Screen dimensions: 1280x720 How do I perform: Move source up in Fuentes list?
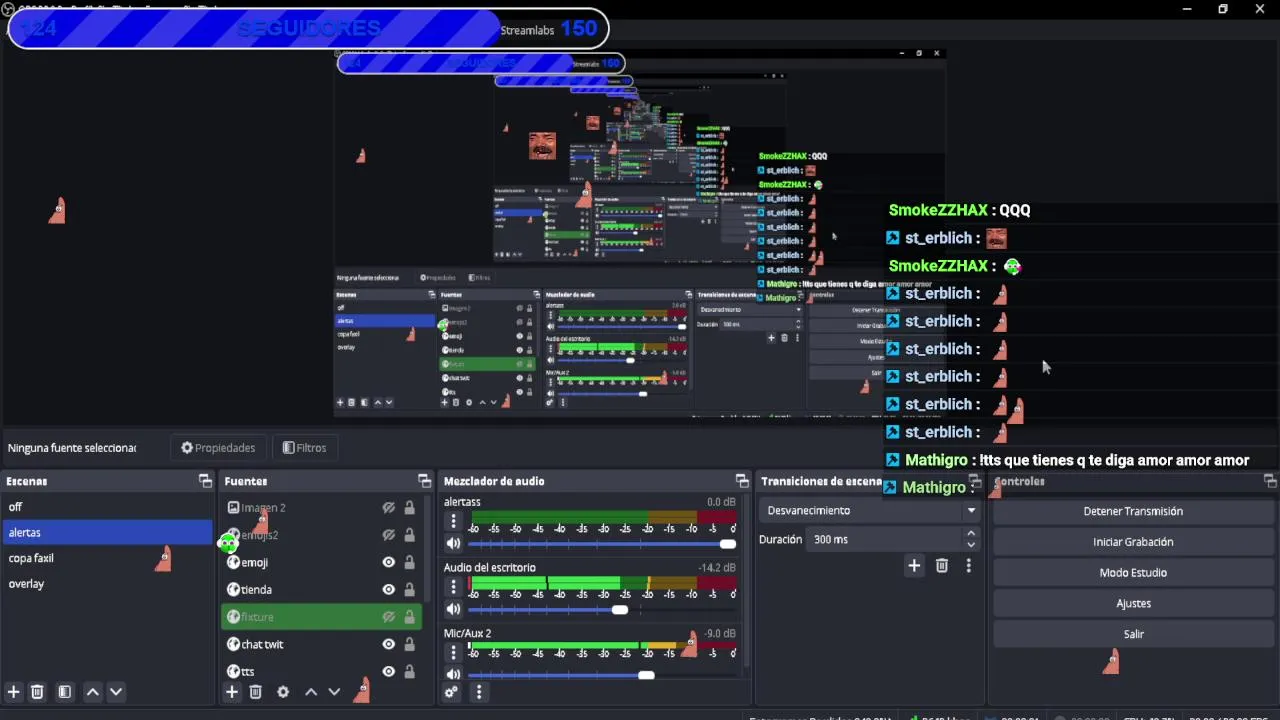click(x=311, y=691)
